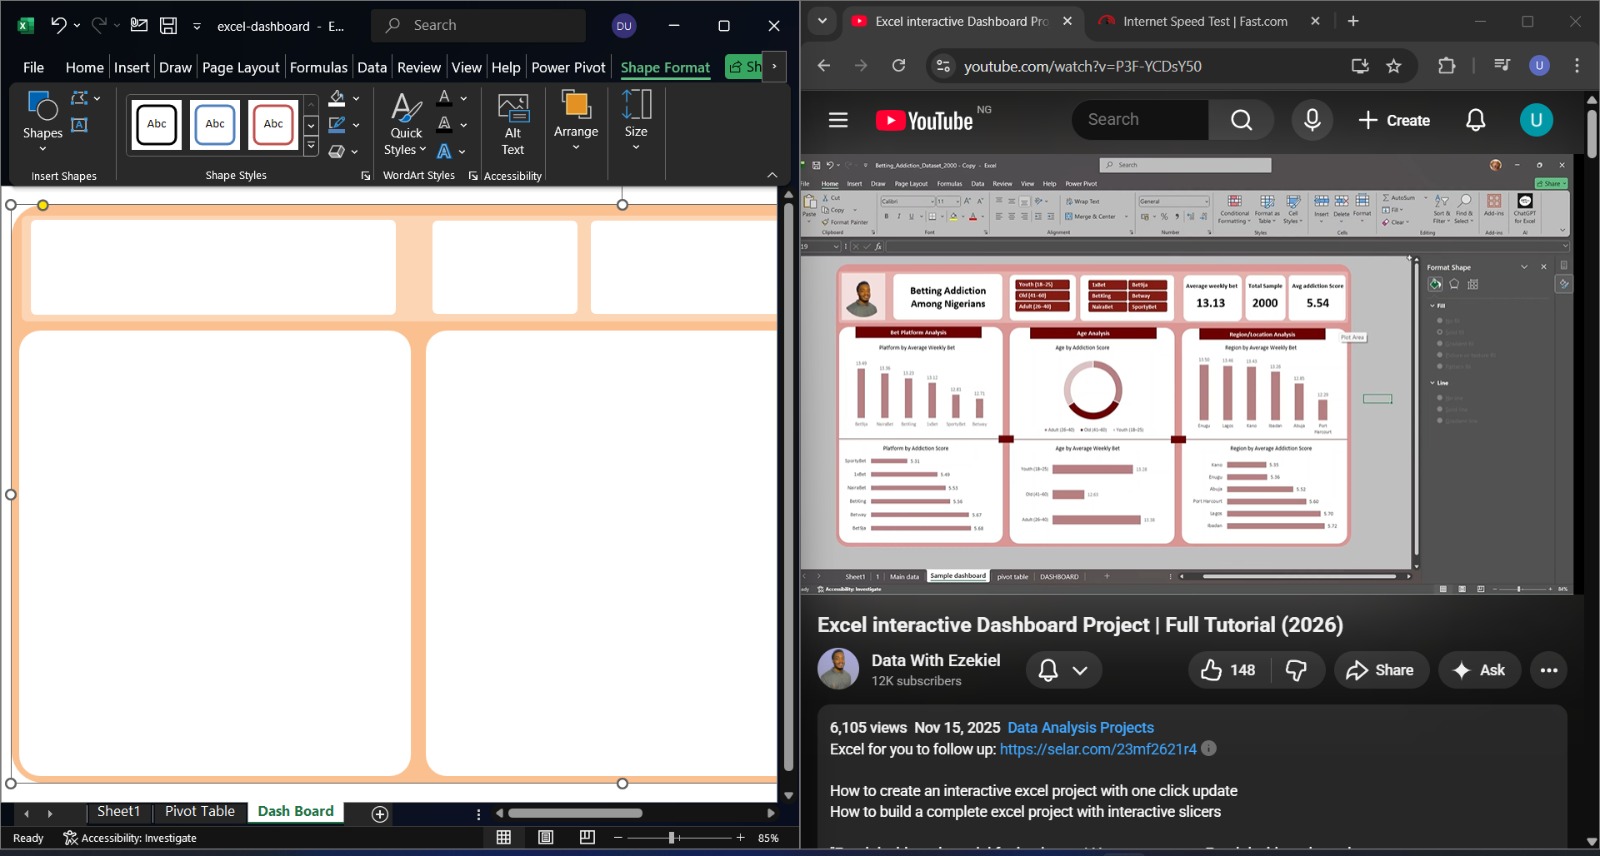
Task: Open the Shapes gallery in the ribbon
Action: (42, 120)
